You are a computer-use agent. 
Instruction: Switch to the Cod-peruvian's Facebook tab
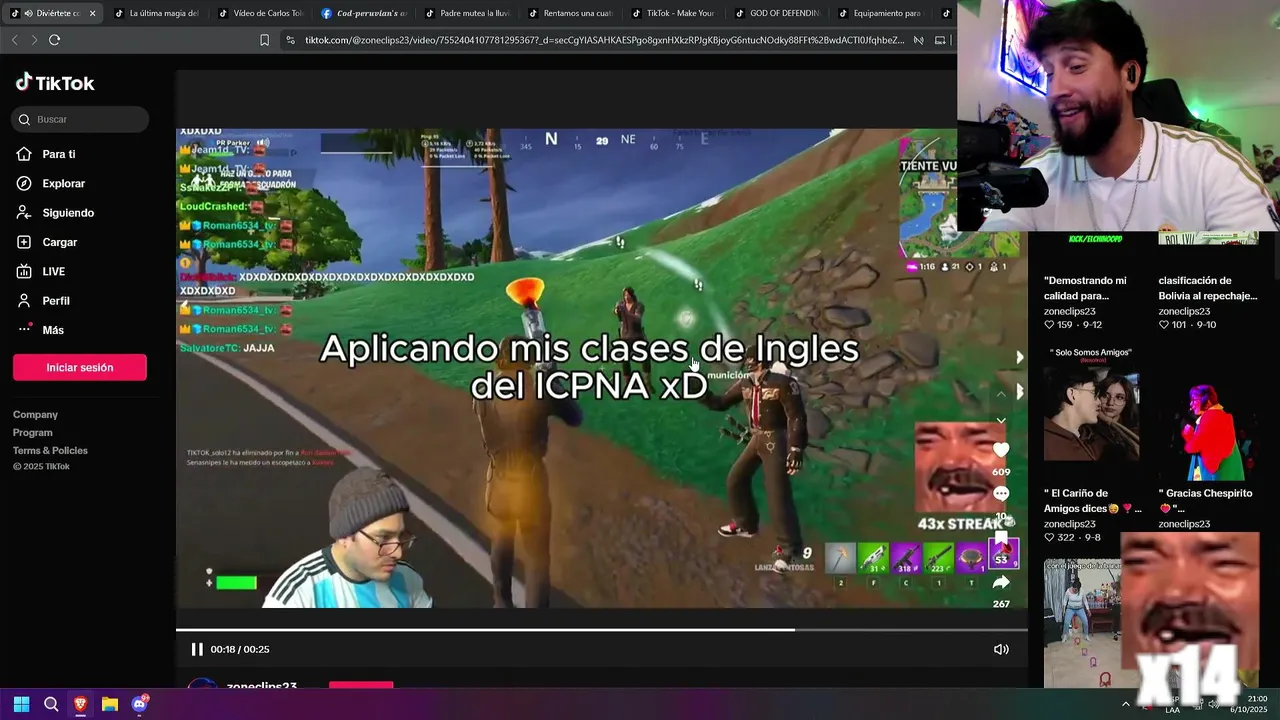[x=363, y=14]
